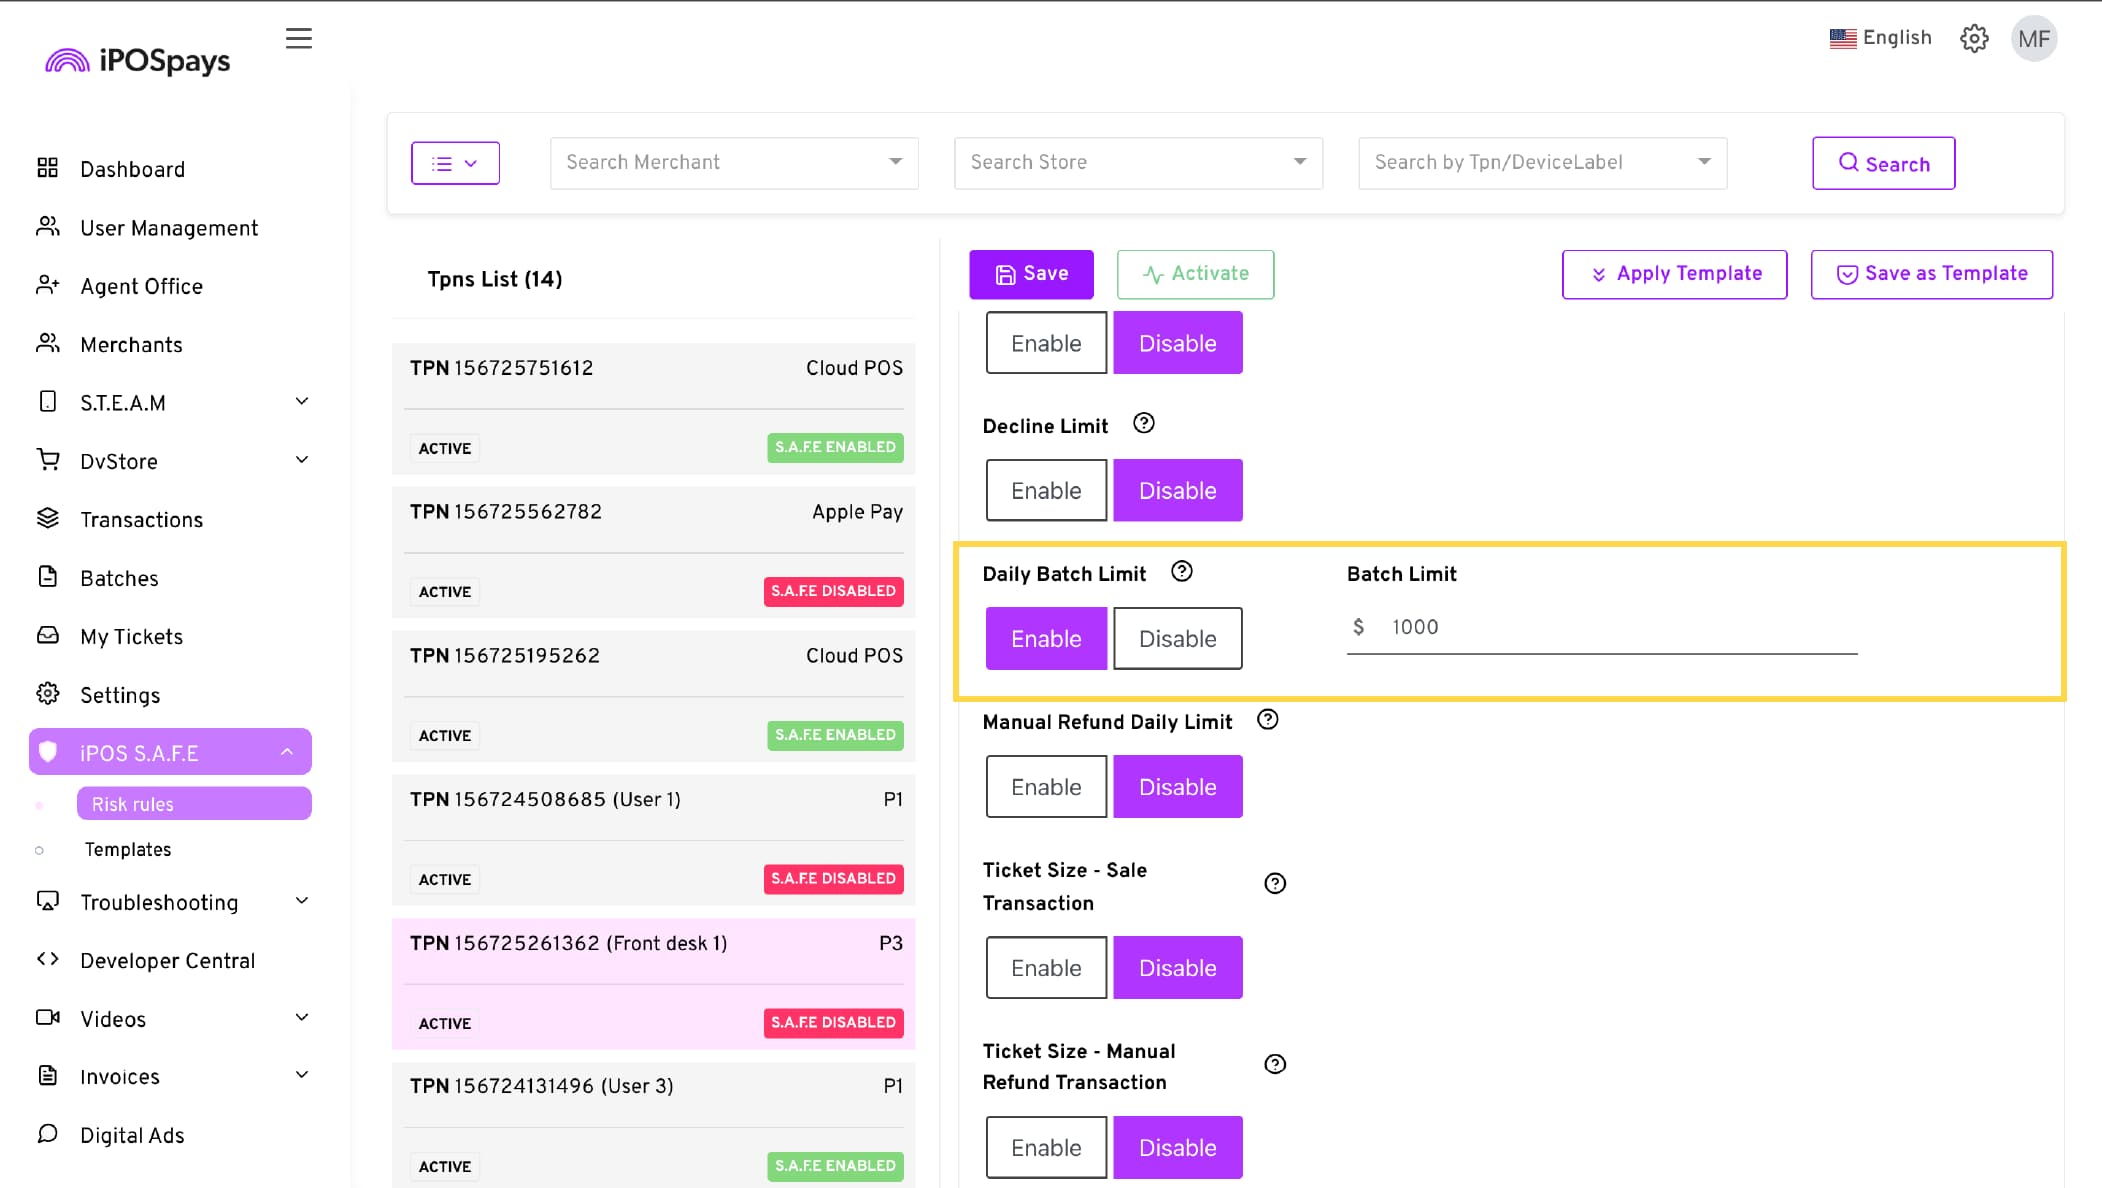Click the iPOSpays logo
Image resolution: width=2102 pixels, height=1188 pixels.
coord(138,60)
